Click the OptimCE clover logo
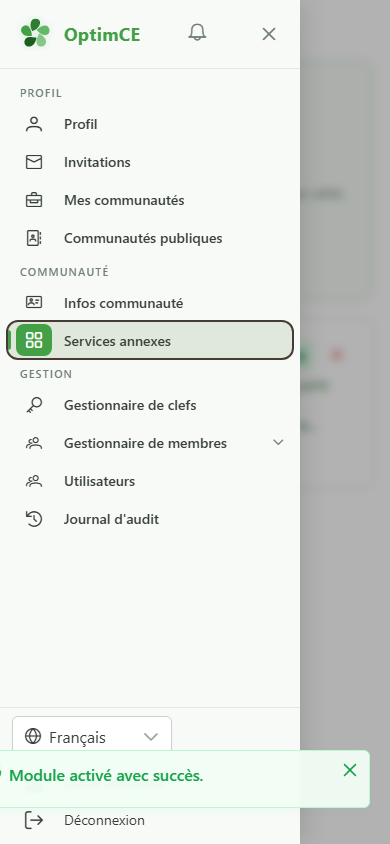Image resolution: width=390 pixels, height=844 pixels. pyautogui.click(x=35, y=33)
